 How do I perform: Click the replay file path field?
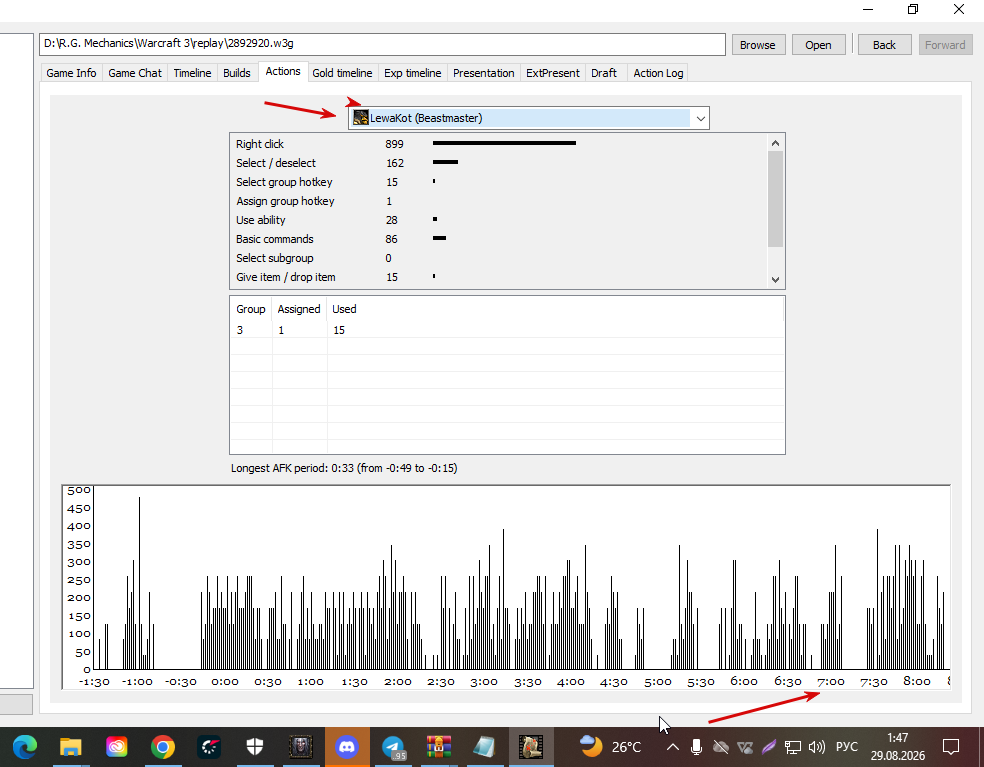click(382, 44)
